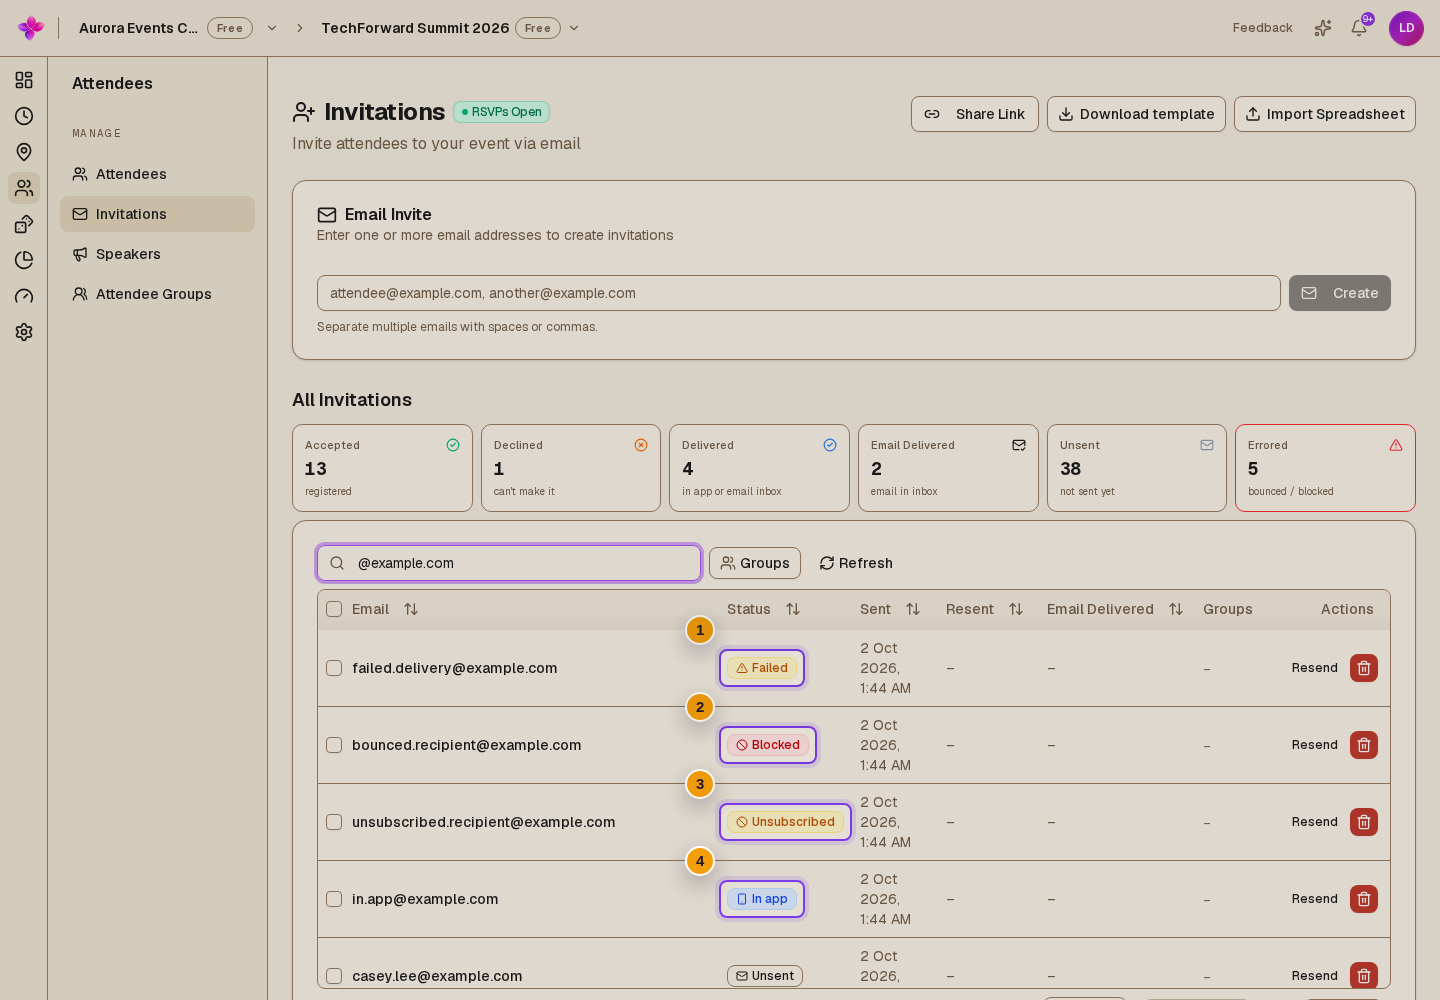Open the dashboard grid icon in left rail
1440x1000 pixels.
coord(24,80)
